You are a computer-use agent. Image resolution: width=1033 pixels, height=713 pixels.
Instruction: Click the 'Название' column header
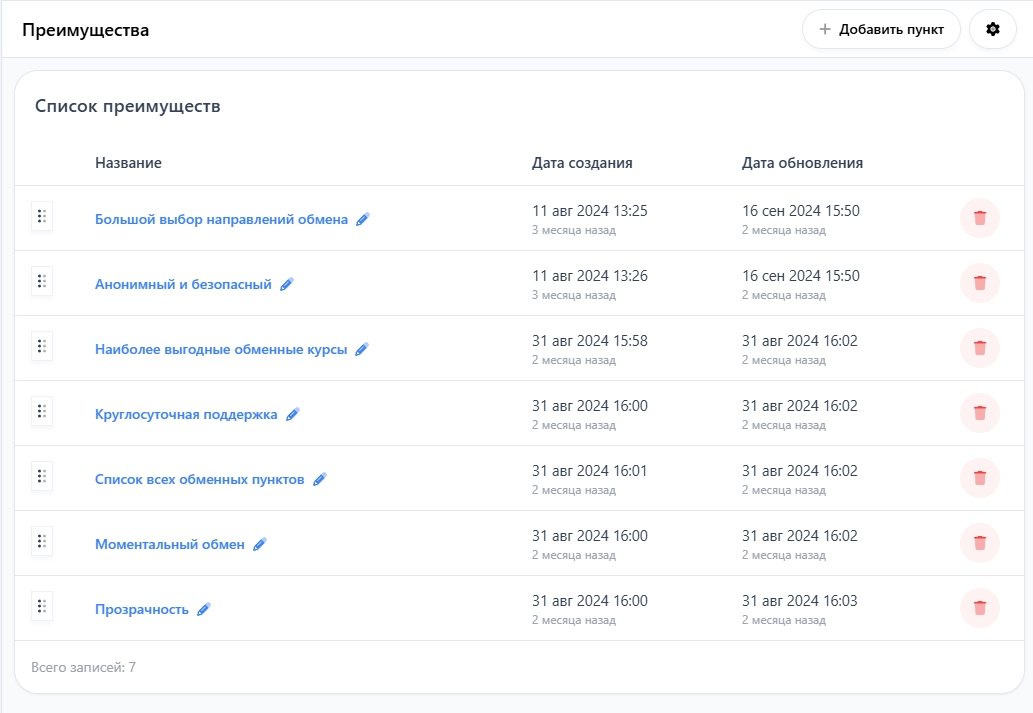click(x=128, y=163)
